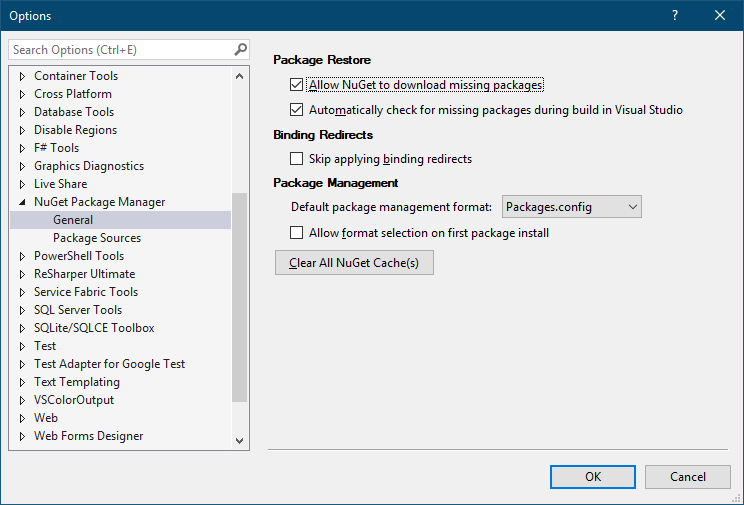Confirm settings with the OK button

(593, 477)
